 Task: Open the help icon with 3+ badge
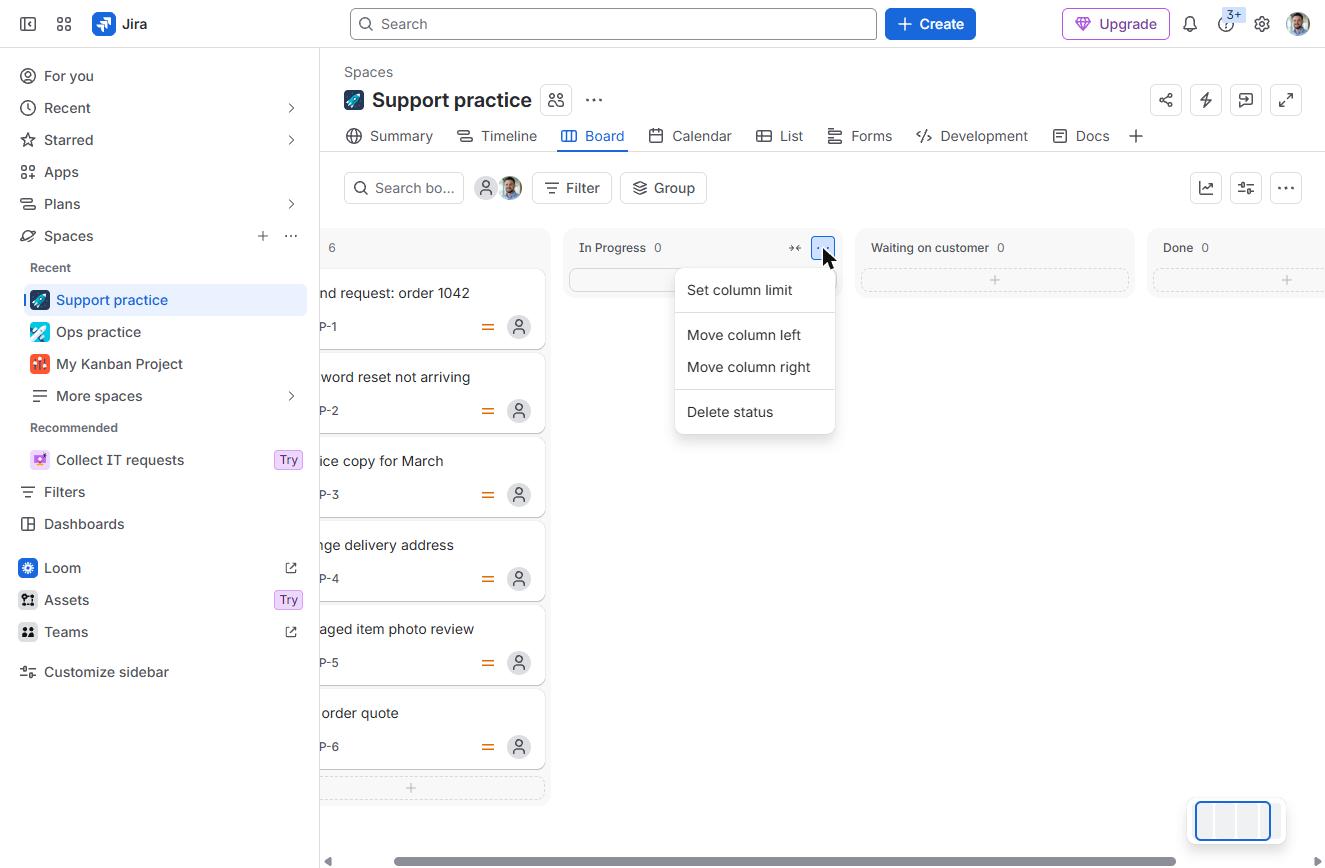[x=1226, y=24]
